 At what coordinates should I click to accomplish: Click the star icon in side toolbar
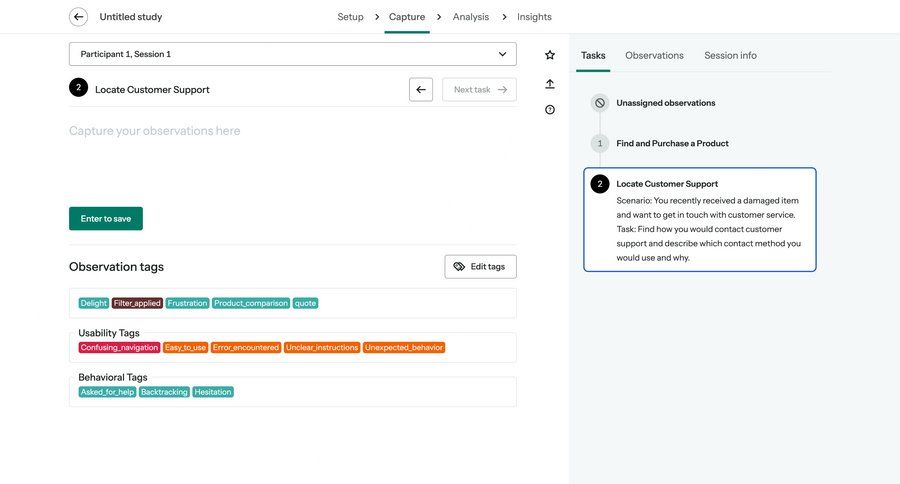click(x=550, y=55)
